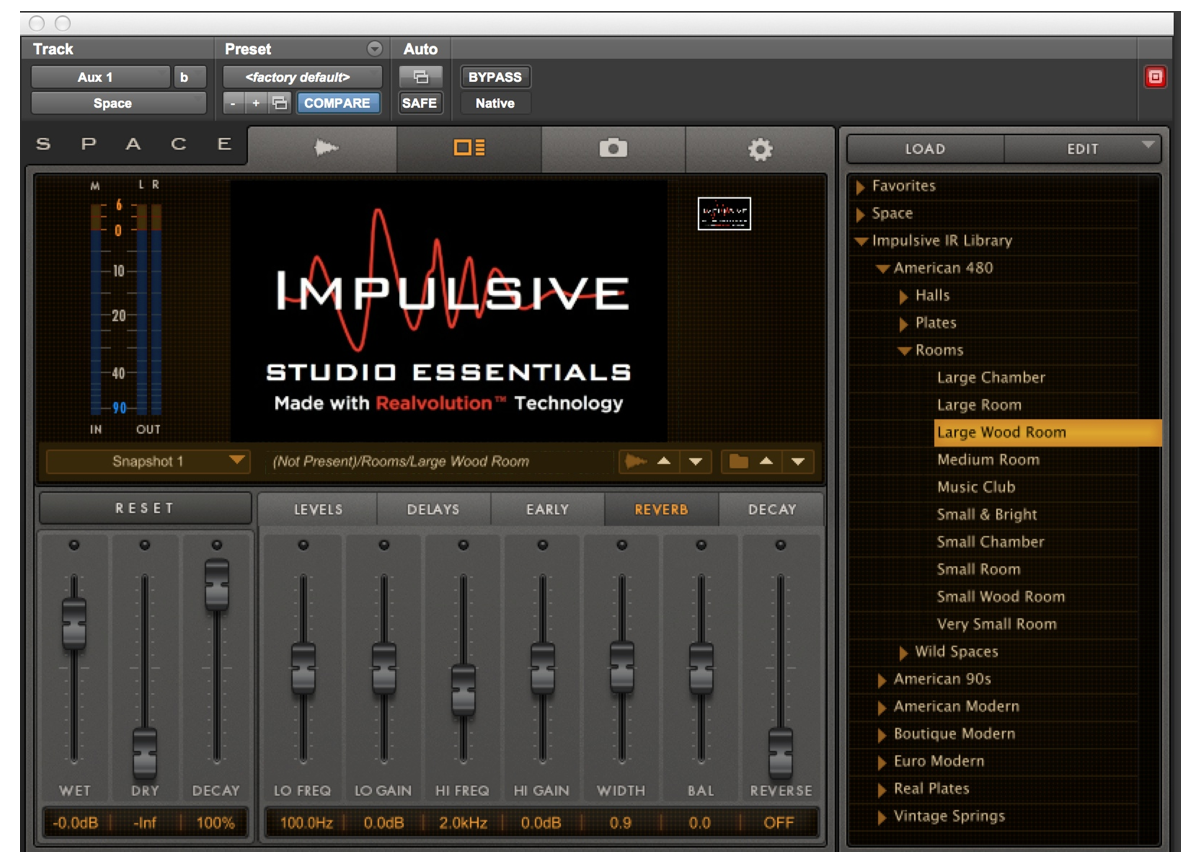
Task: Click the red target button in the header
Action: 1155,77
